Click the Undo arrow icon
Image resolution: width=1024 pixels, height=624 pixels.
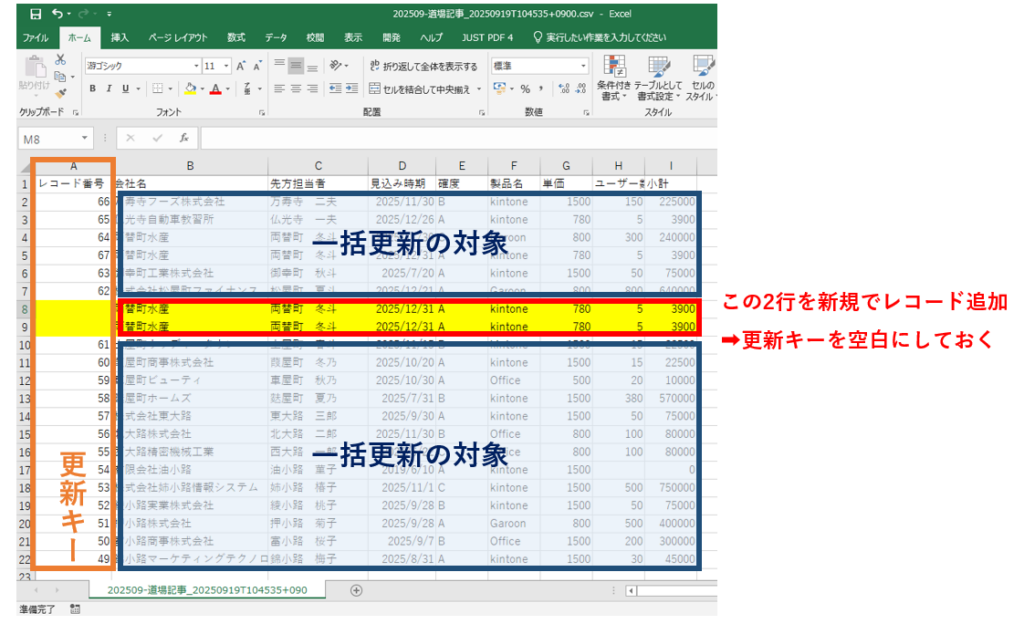57,14
